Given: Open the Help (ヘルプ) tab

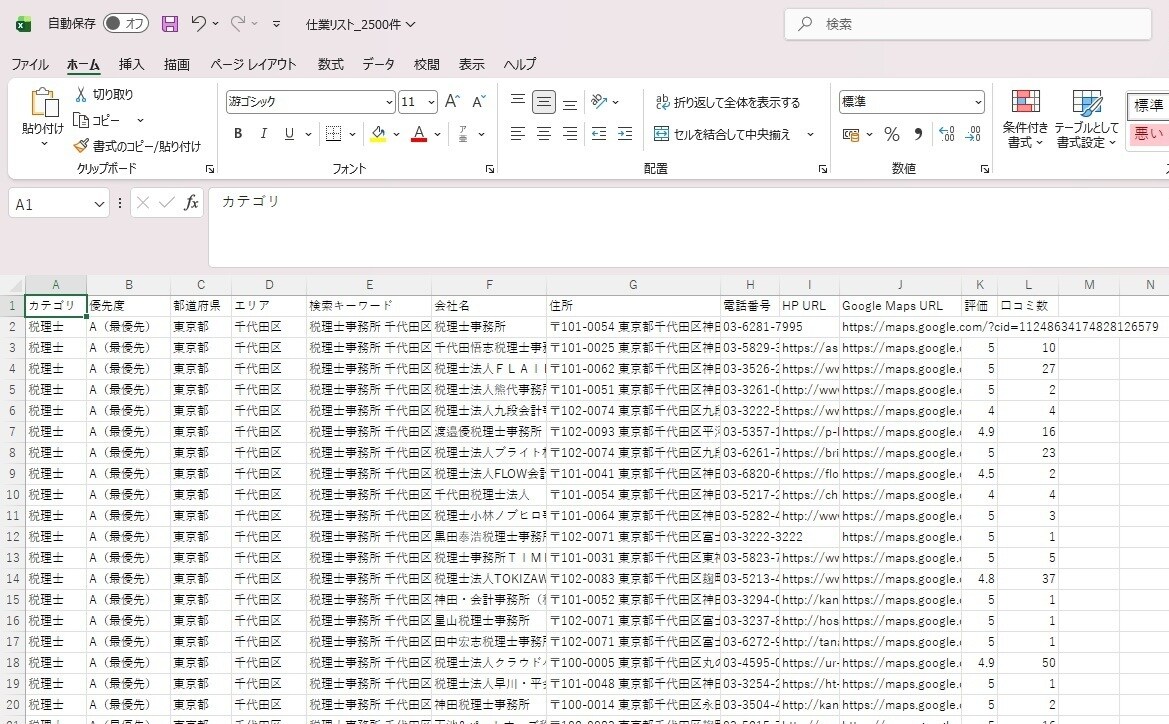Looking at the screenshot, I should tap(519, 64).
